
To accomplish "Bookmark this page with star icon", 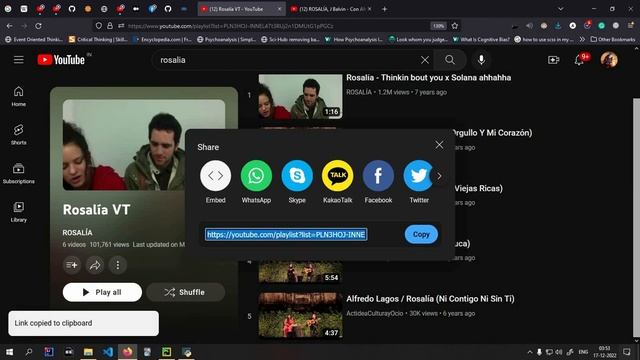I will (455, 26).
